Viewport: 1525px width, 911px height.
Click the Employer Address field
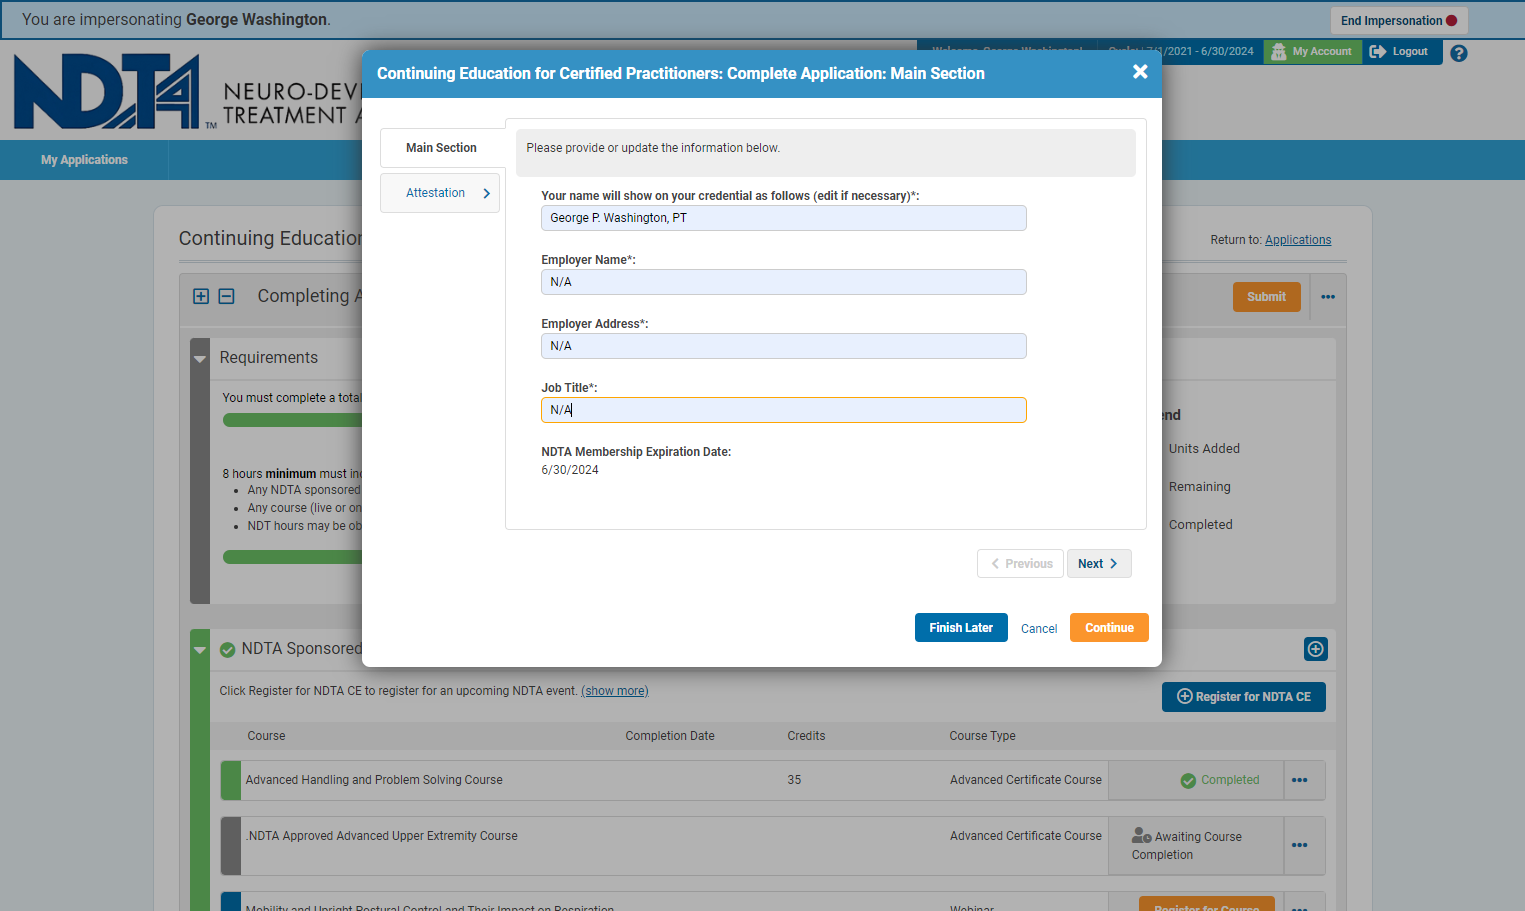pos(784,346)
